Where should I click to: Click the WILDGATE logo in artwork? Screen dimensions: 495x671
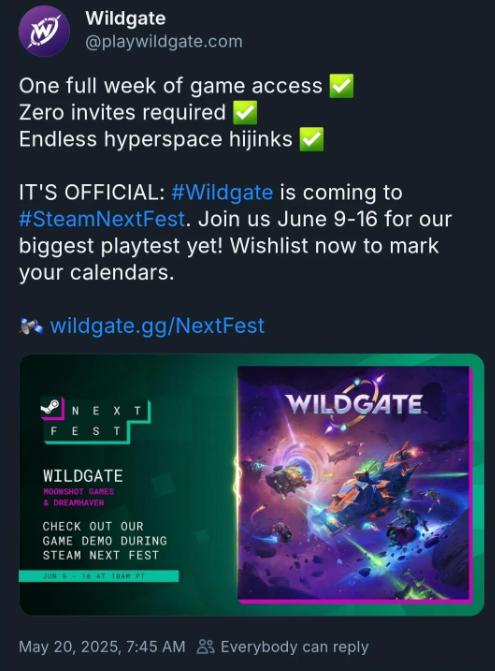pyautogui.click(x=354, y=403)
